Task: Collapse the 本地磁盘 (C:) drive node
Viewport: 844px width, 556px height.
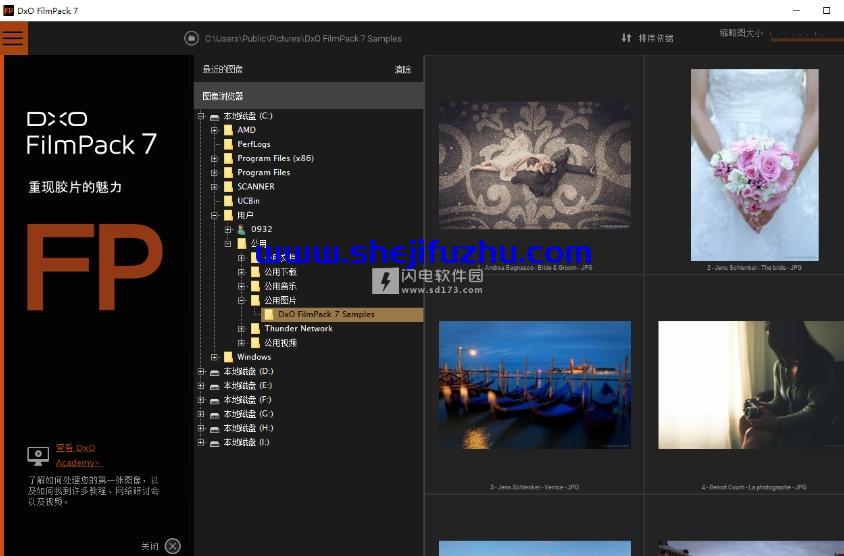Action: point(201,116)
